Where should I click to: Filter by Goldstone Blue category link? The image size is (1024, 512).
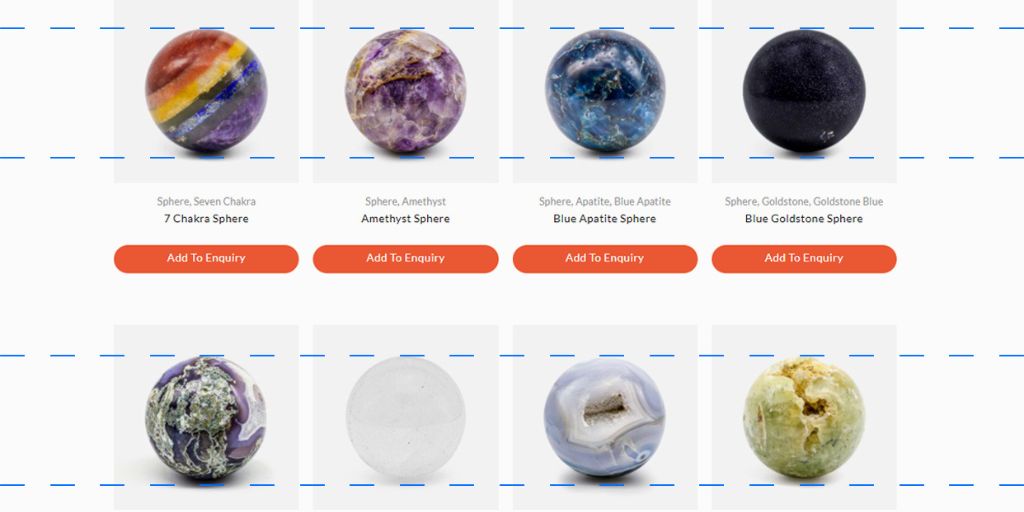(x=848, y=202)
